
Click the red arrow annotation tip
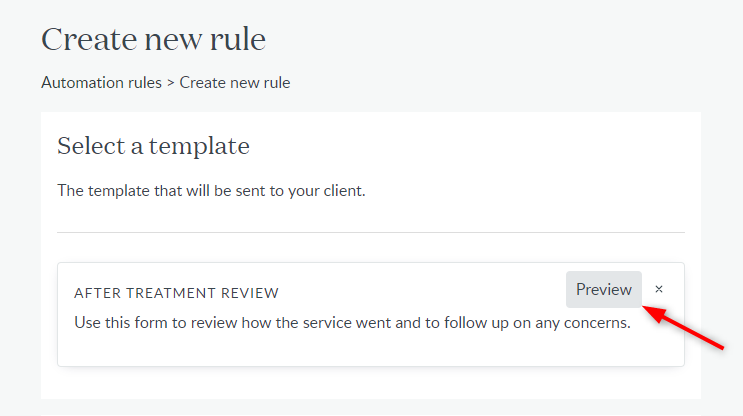[645, 309]
